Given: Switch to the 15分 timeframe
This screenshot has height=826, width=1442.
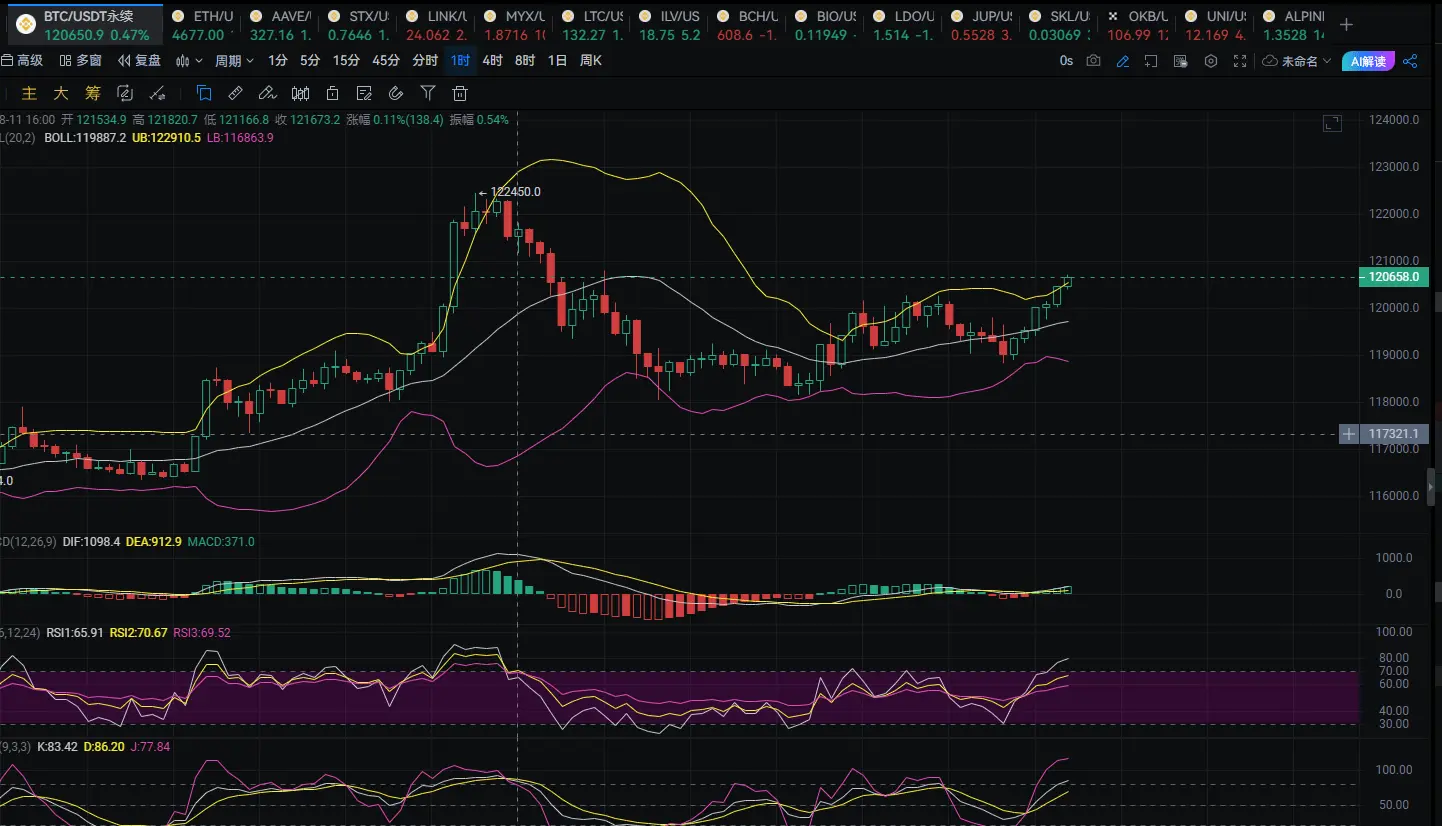Looking at the screenshot, I should point(346,61).
